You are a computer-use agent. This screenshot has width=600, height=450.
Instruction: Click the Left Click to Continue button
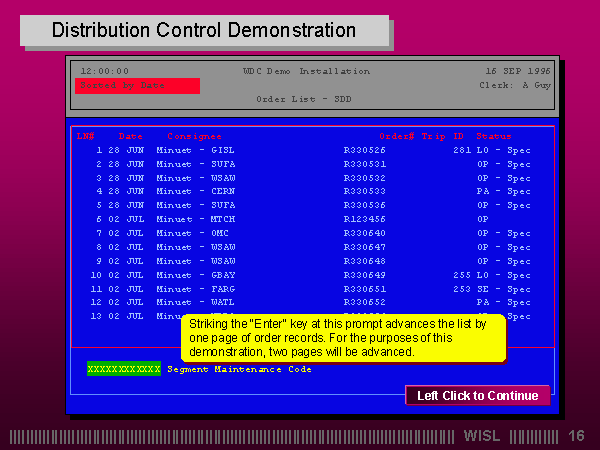[477, 396]
